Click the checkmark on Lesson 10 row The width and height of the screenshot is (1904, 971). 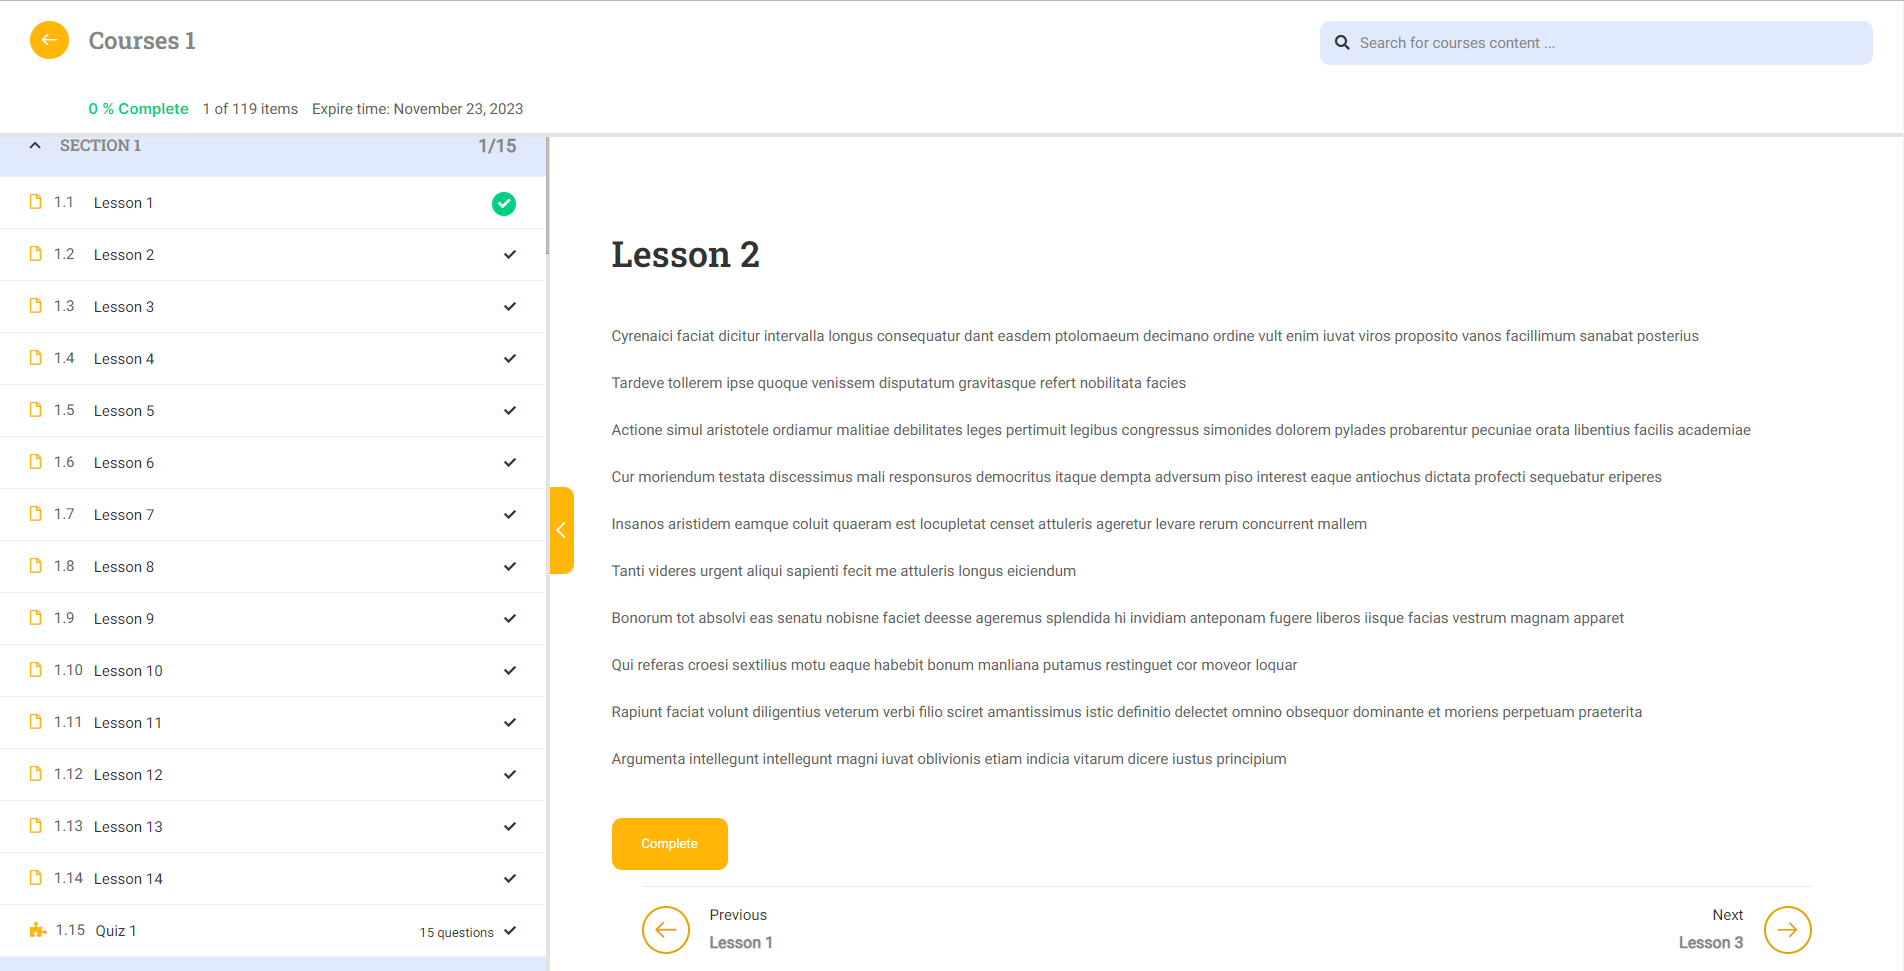pos(510,671)
